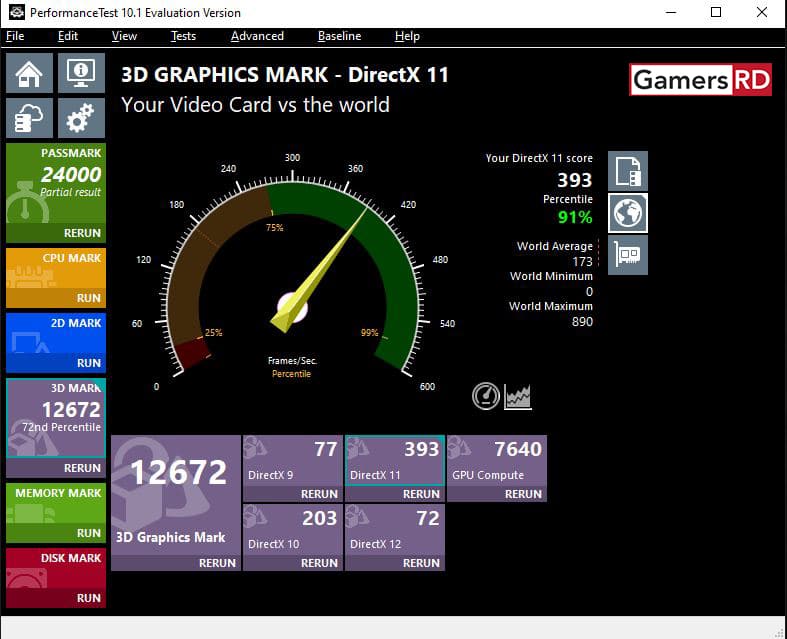787x639 pixels.
Task: Switch to the distribution chart view
Action: (x=518, y=396)
